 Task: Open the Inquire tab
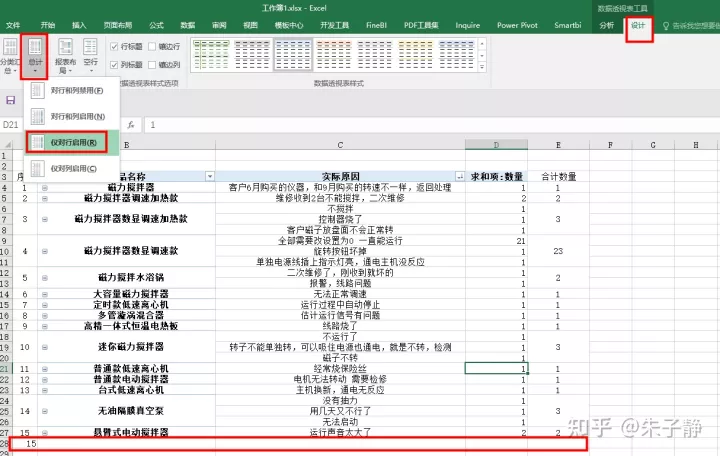(x=467, y=25)
